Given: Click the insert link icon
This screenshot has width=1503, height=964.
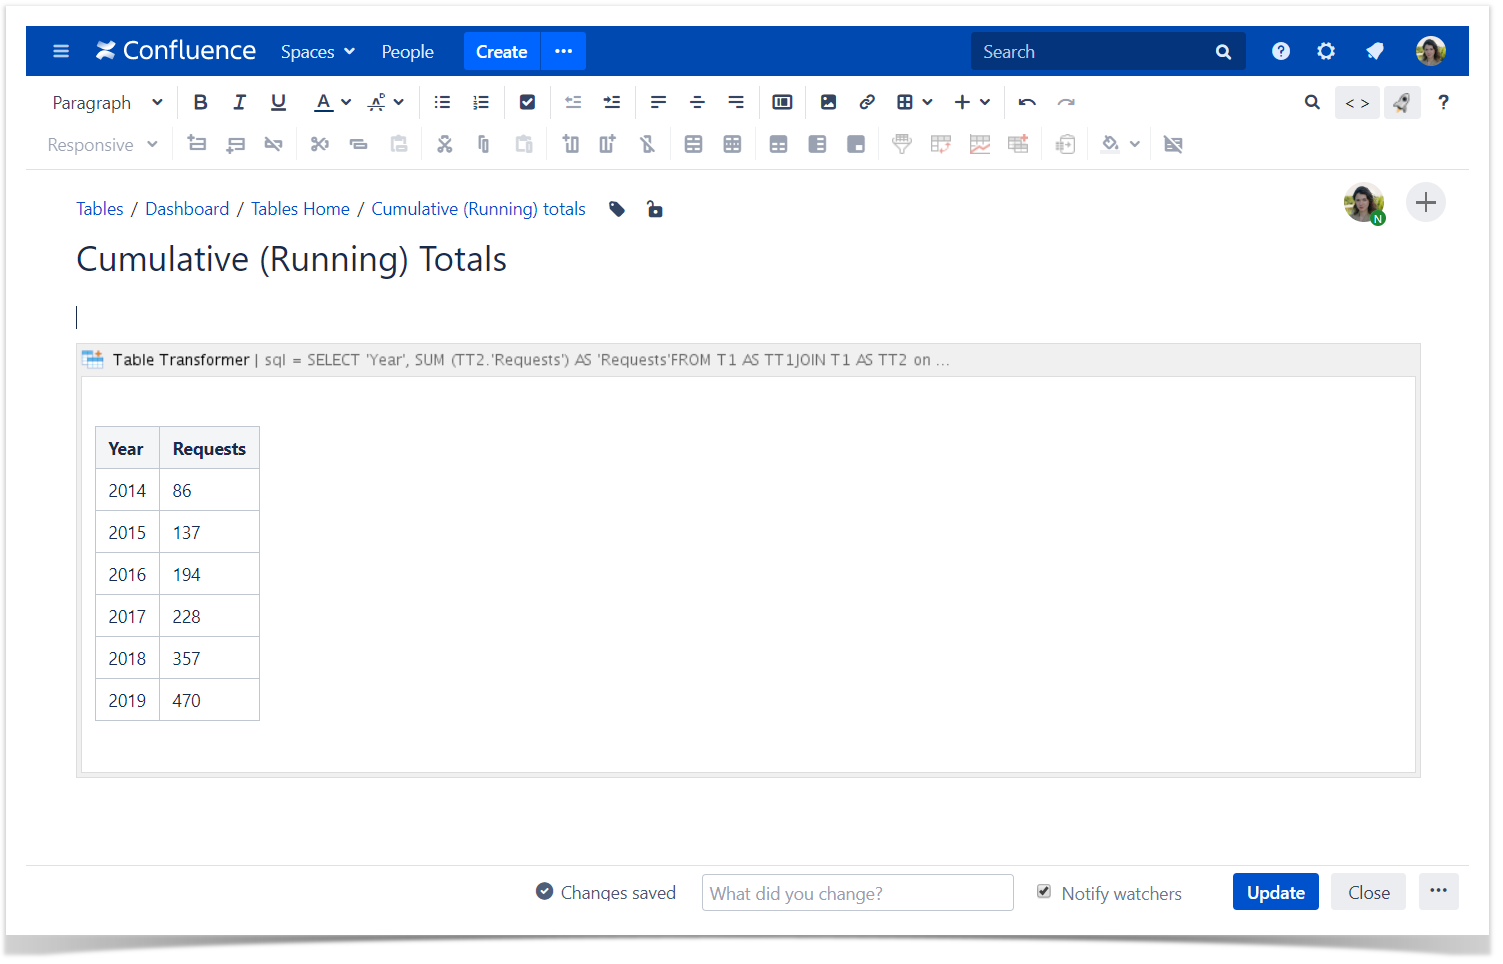Looking at the screenshot, I should click(867, 102).
